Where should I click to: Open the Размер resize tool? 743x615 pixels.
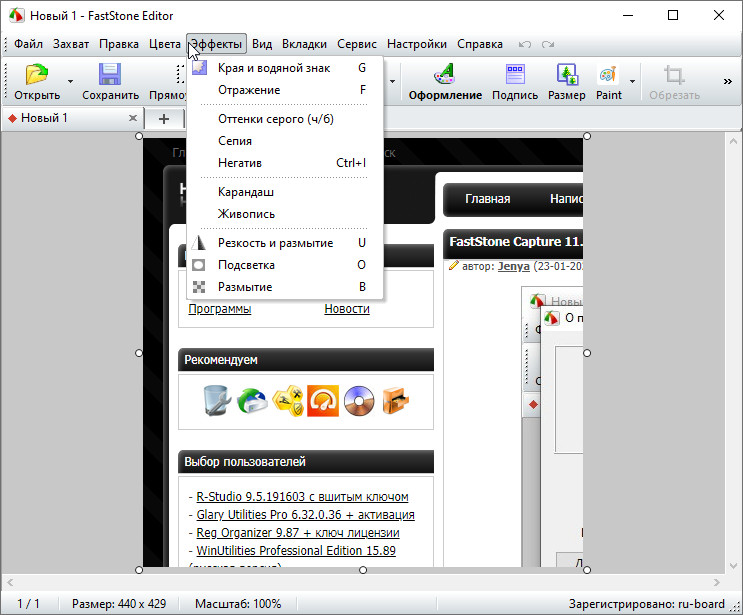(567, 75)
